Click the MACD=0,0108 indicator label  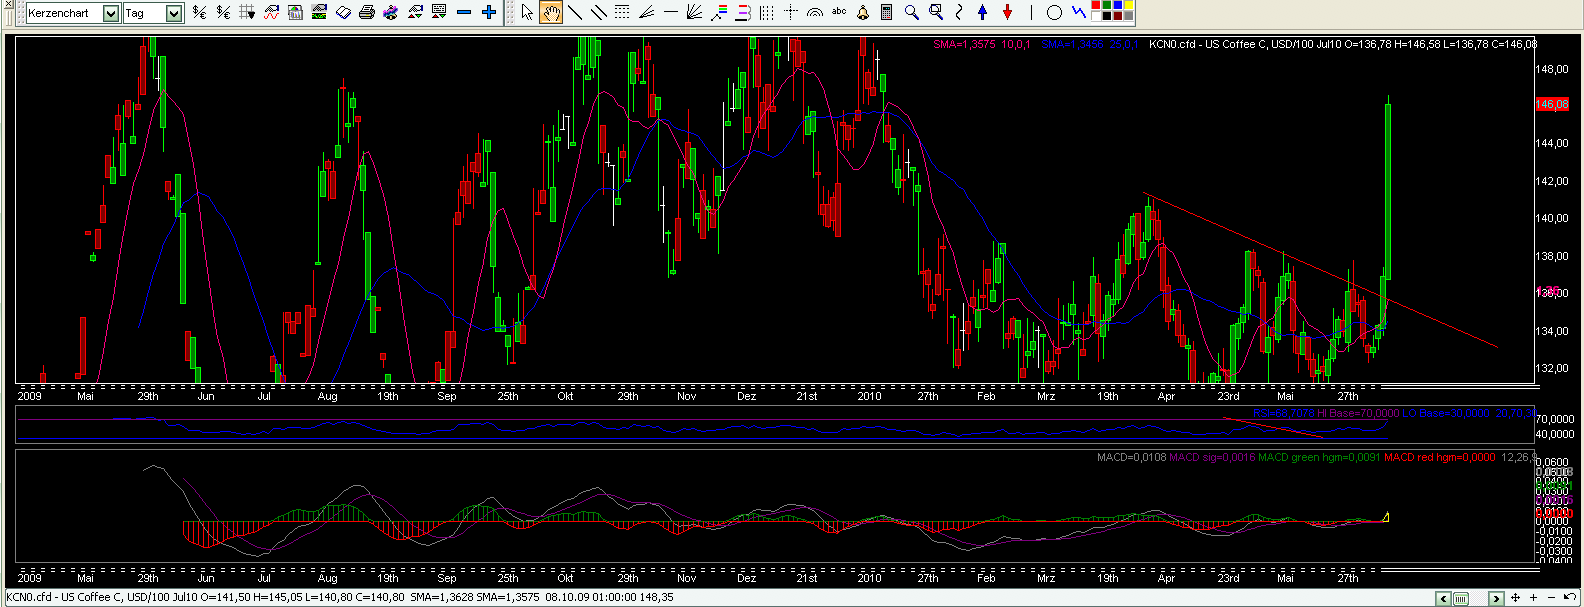[x=1131, y=457]
